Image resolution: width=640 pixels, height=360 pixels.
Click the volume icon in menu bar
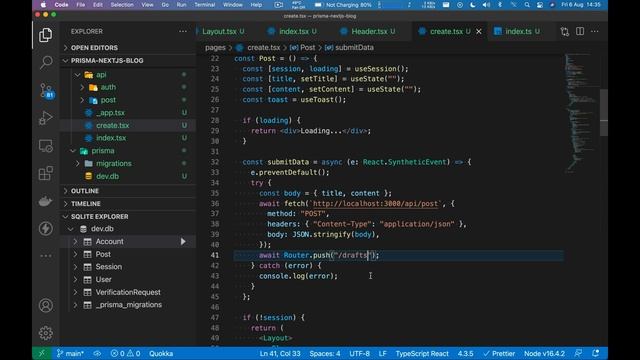pyautogui.click(x=486, y=5)
